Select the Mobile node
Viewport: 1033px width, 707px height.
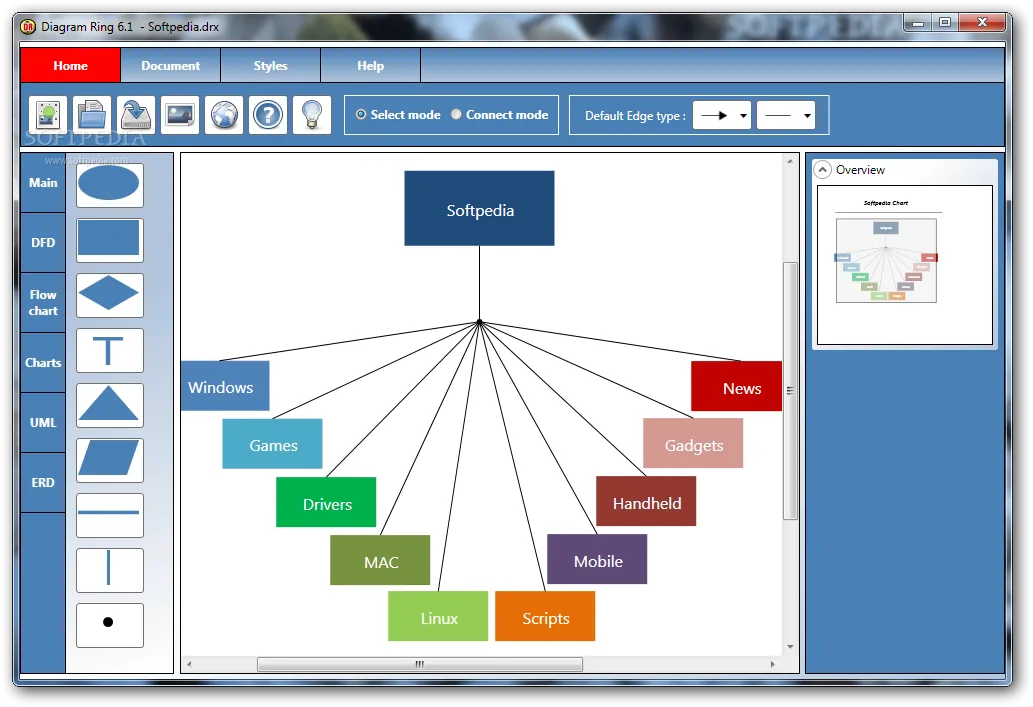(597, 559)
